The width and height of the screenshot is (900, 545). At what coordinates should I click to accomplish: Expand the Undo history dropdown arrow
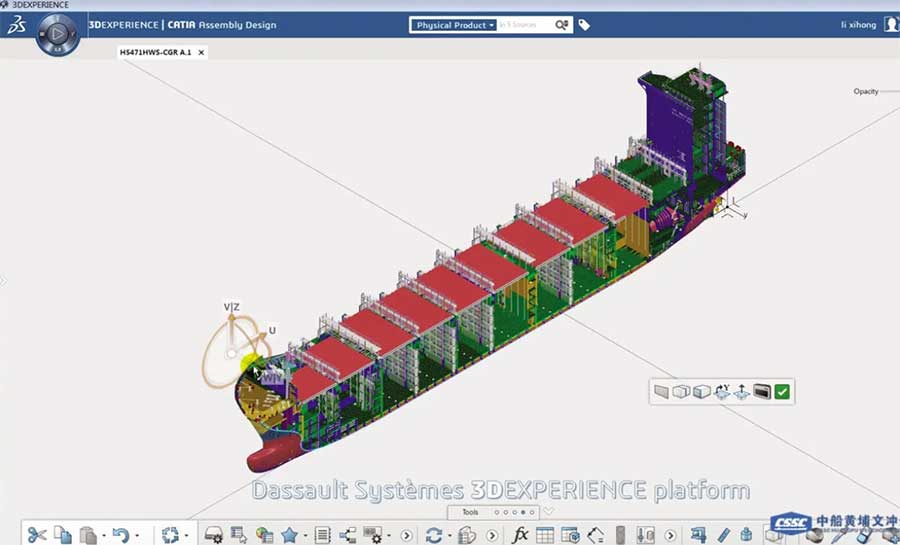137,536
